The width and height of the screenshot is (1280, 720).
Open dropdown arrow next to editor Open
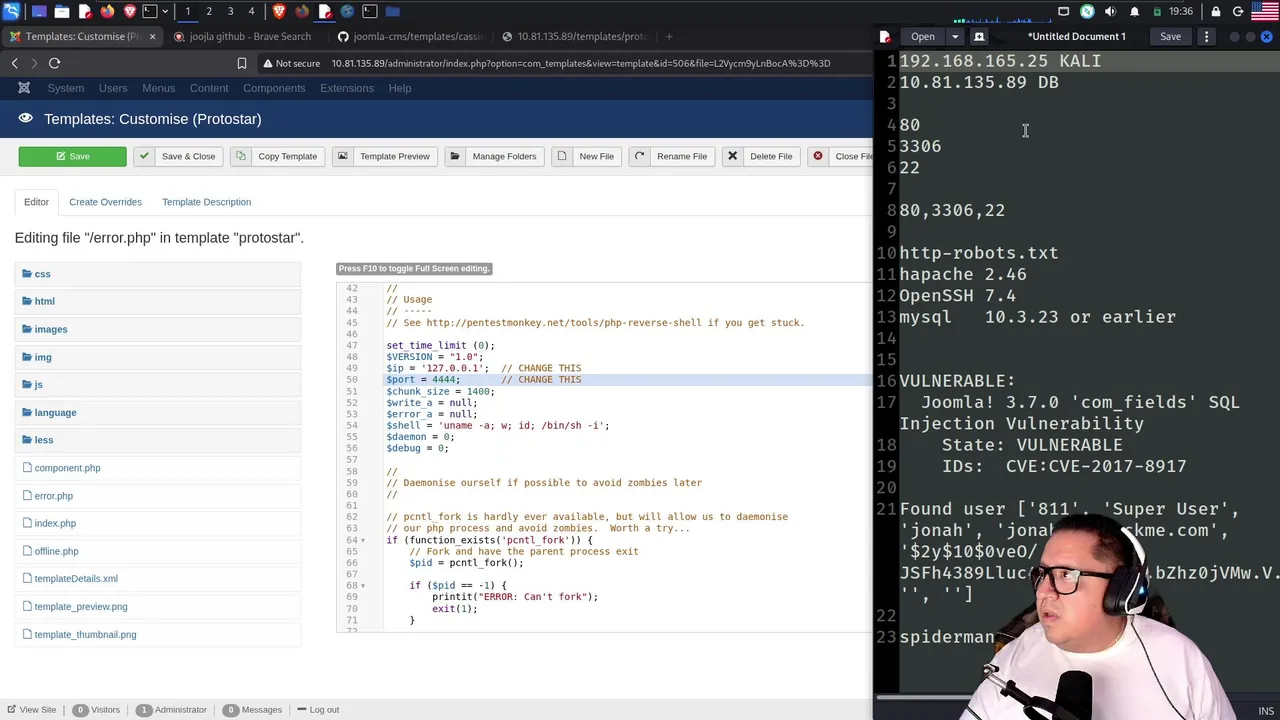(x=954, y=37)
